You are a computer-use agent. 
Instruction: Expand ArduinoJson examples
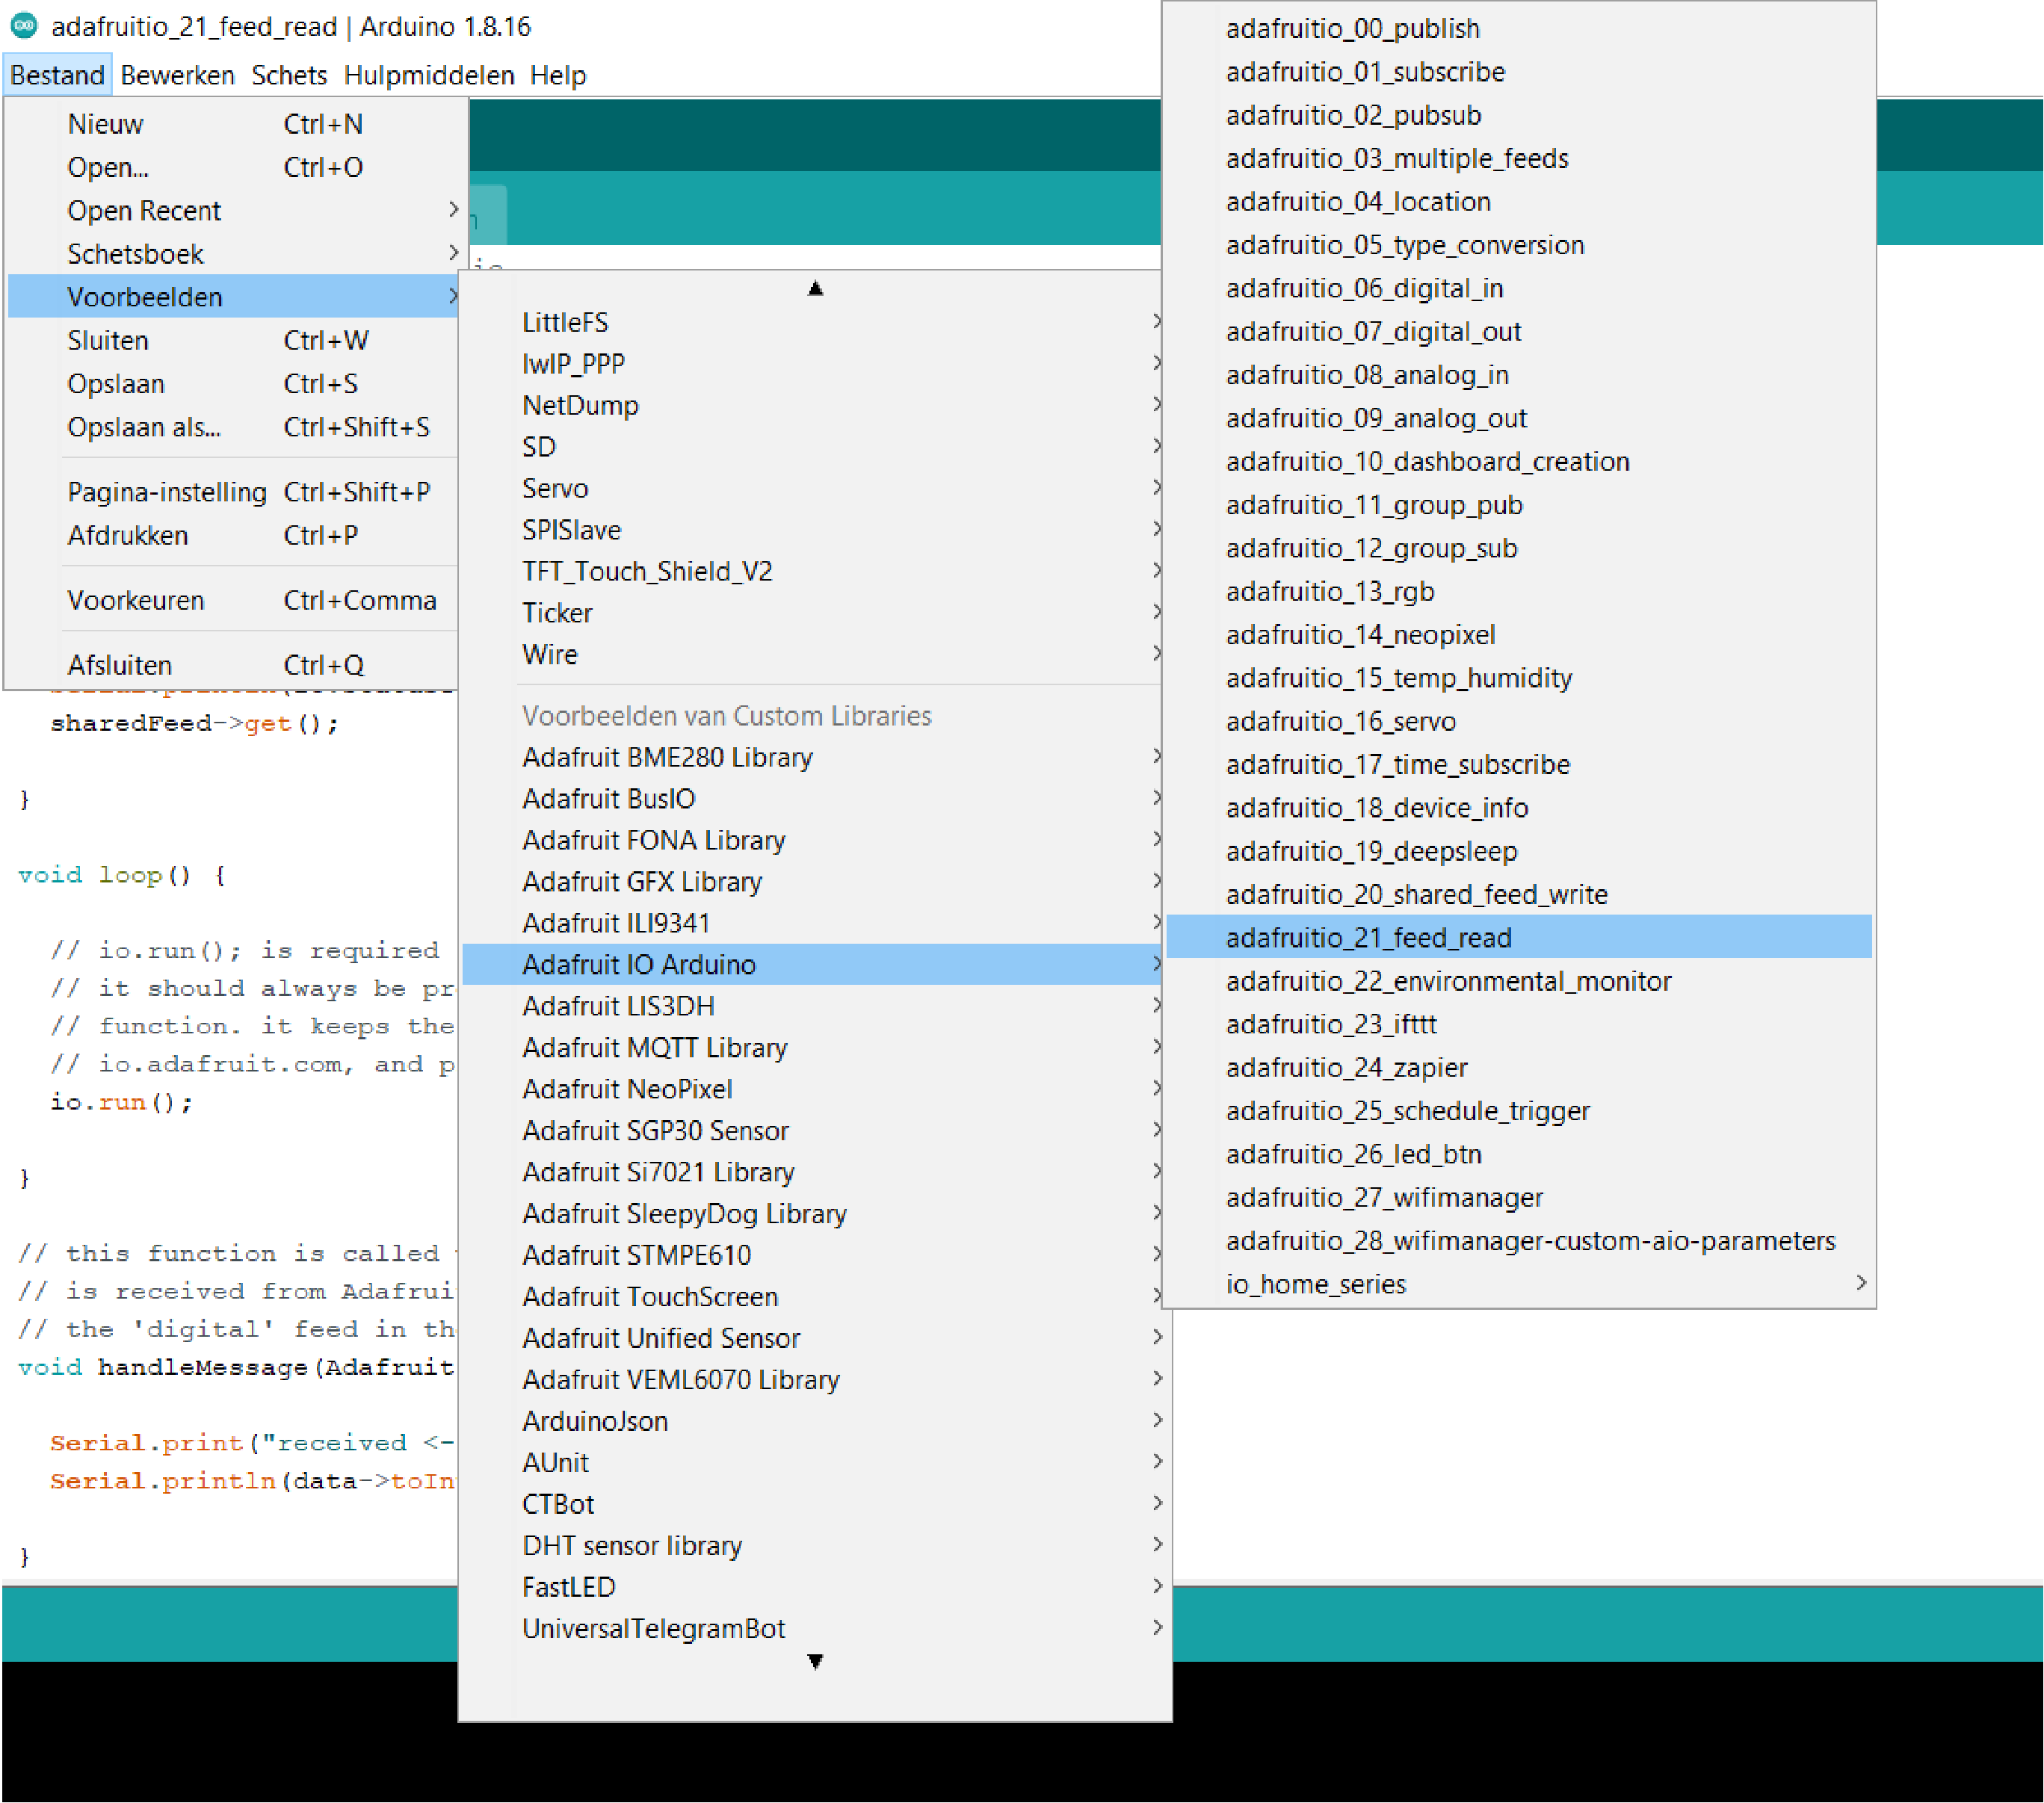coord(814,1421)
